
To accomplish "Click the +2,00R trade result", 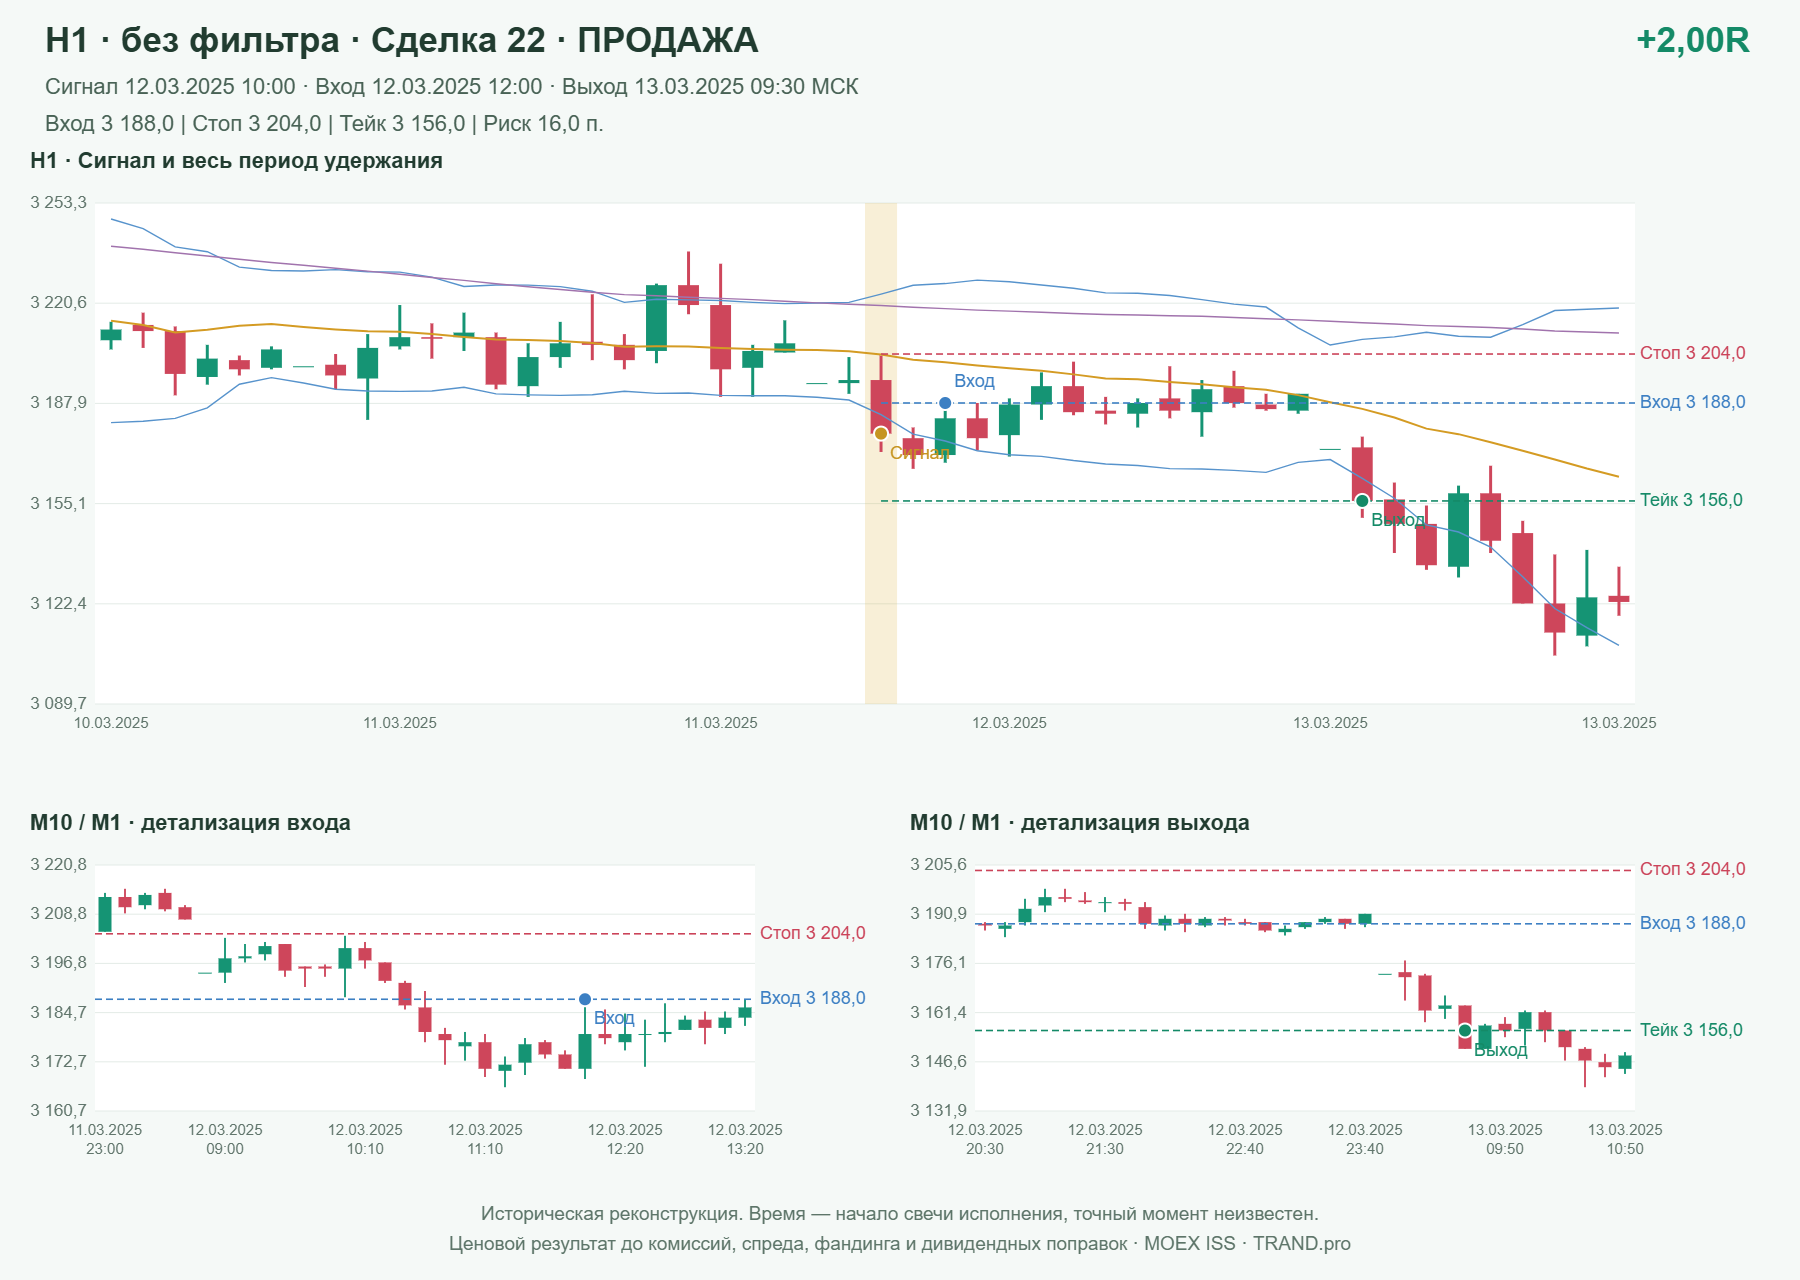I will 1692,40.
